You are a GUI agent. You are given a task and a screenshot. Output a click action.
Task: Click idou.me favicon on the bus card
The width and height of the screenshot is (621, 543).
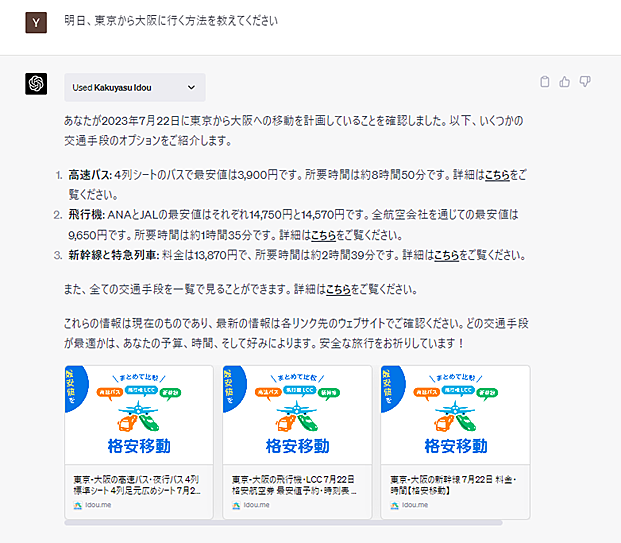click(x=78, y=505)
